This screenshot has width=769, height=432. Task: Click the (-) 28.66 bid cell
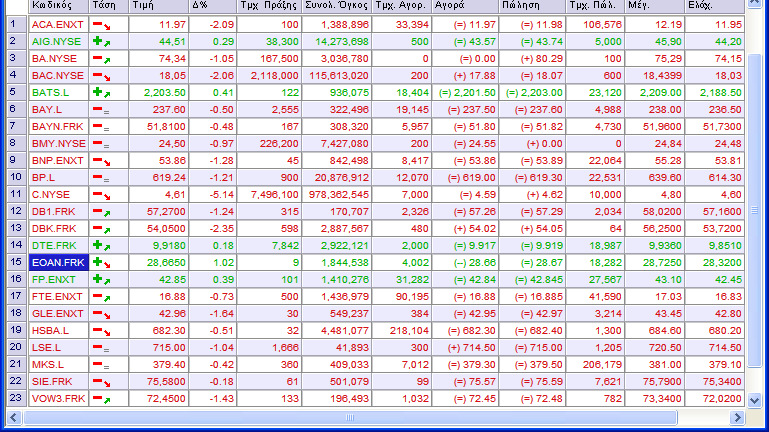click(x=465, y=263)
